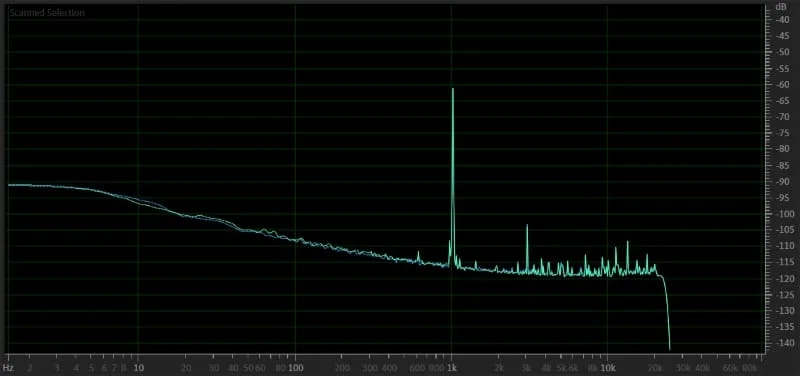Click the '10k' frequency axis label
This screenshot has width=800, height=376.
coord(607,367)
